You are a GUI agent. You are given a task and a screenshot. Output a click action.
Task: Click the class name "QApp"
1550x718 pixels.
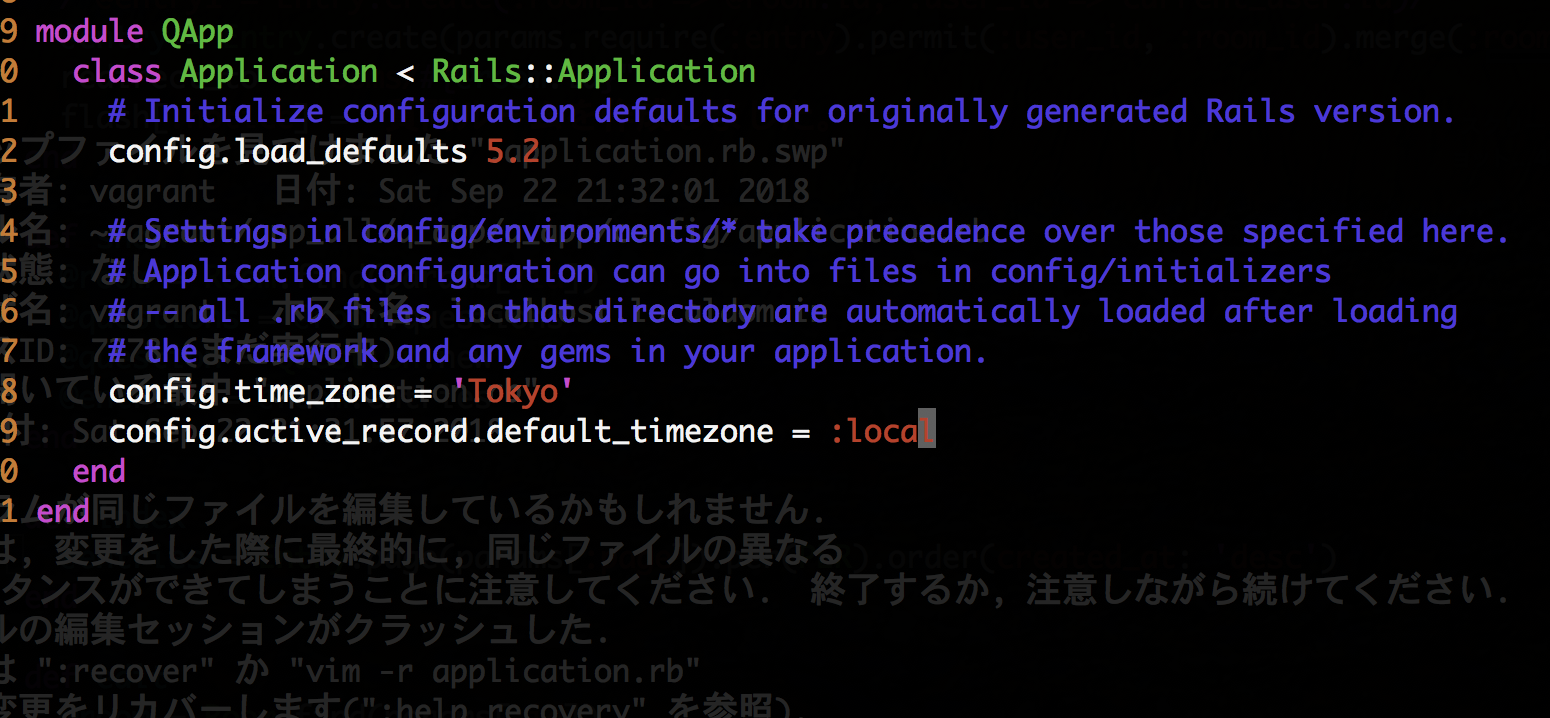point(198,31)
